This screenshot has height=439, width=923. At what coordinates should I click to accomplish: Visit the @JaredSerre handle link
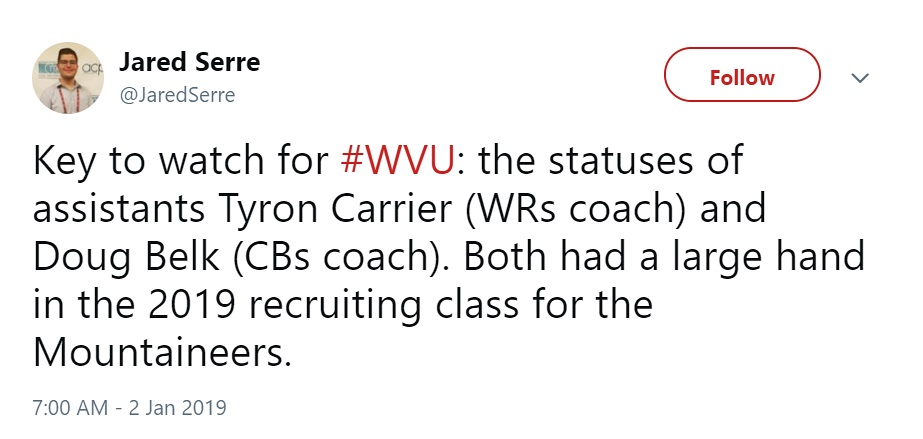(177, 95)
